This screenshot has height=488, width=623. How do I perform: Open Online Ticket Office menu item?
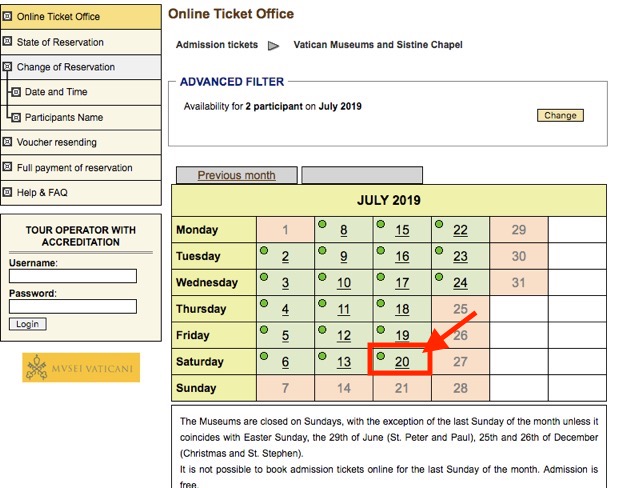81,17
